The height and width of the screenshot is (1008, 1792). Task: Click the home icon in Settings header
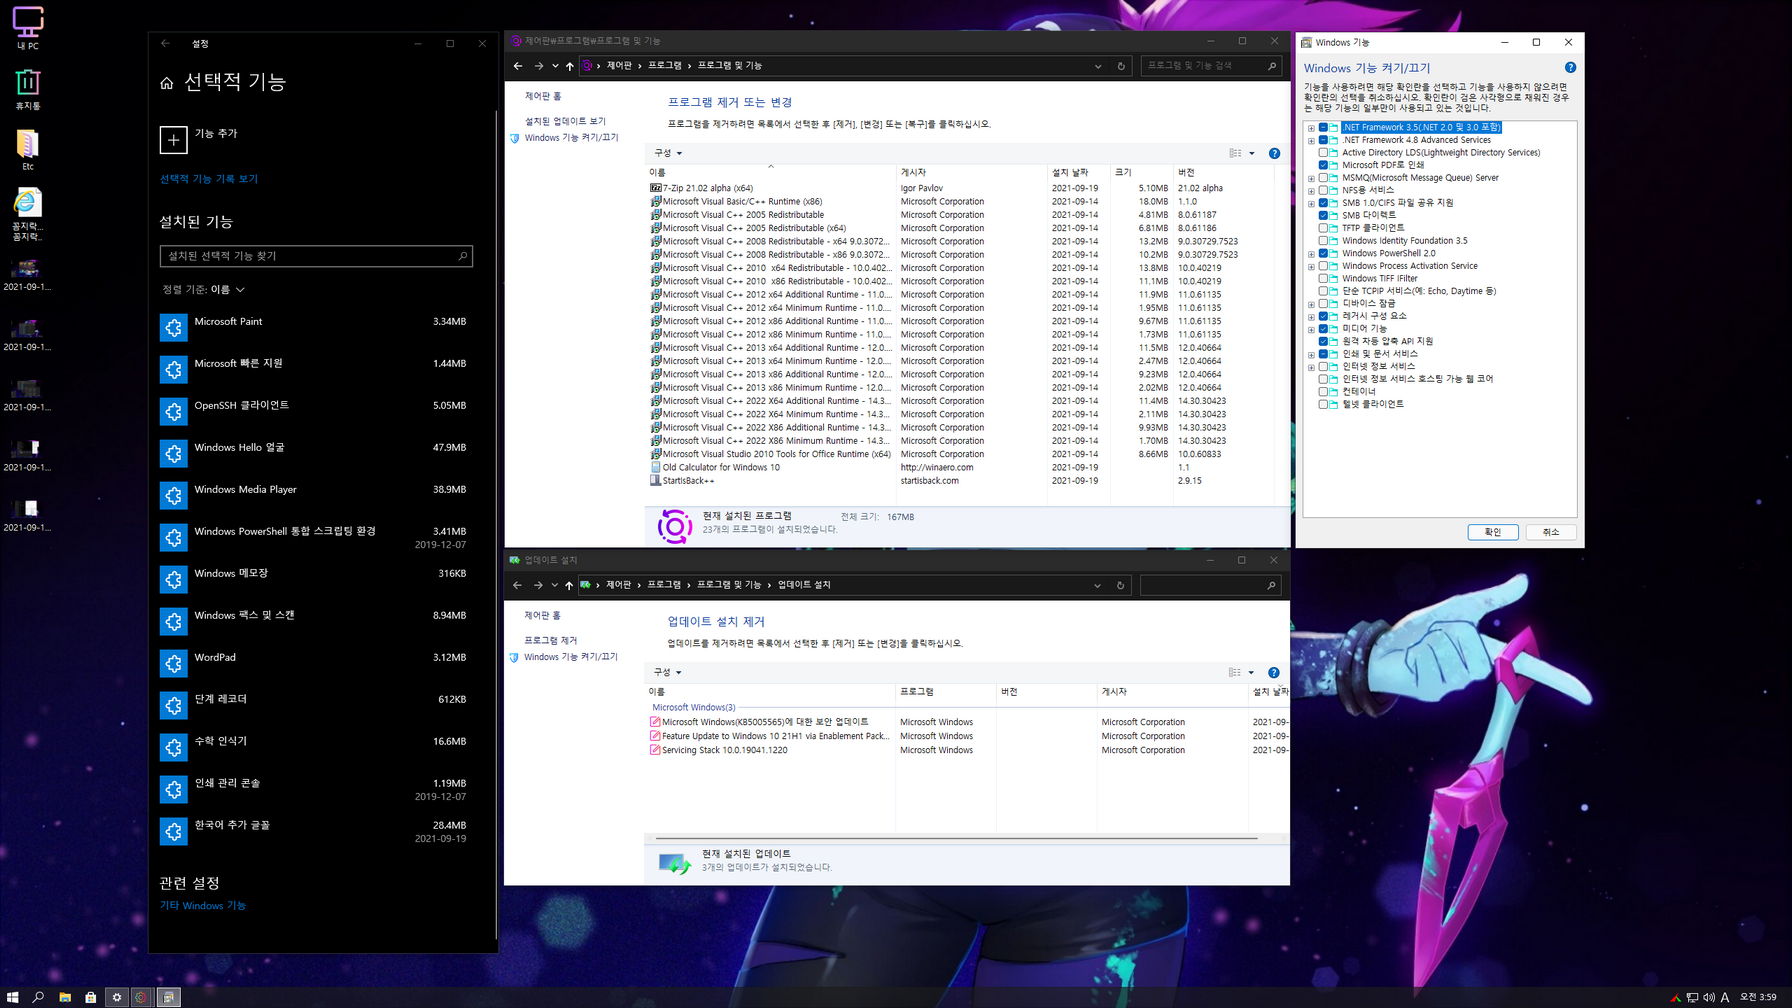167,83
